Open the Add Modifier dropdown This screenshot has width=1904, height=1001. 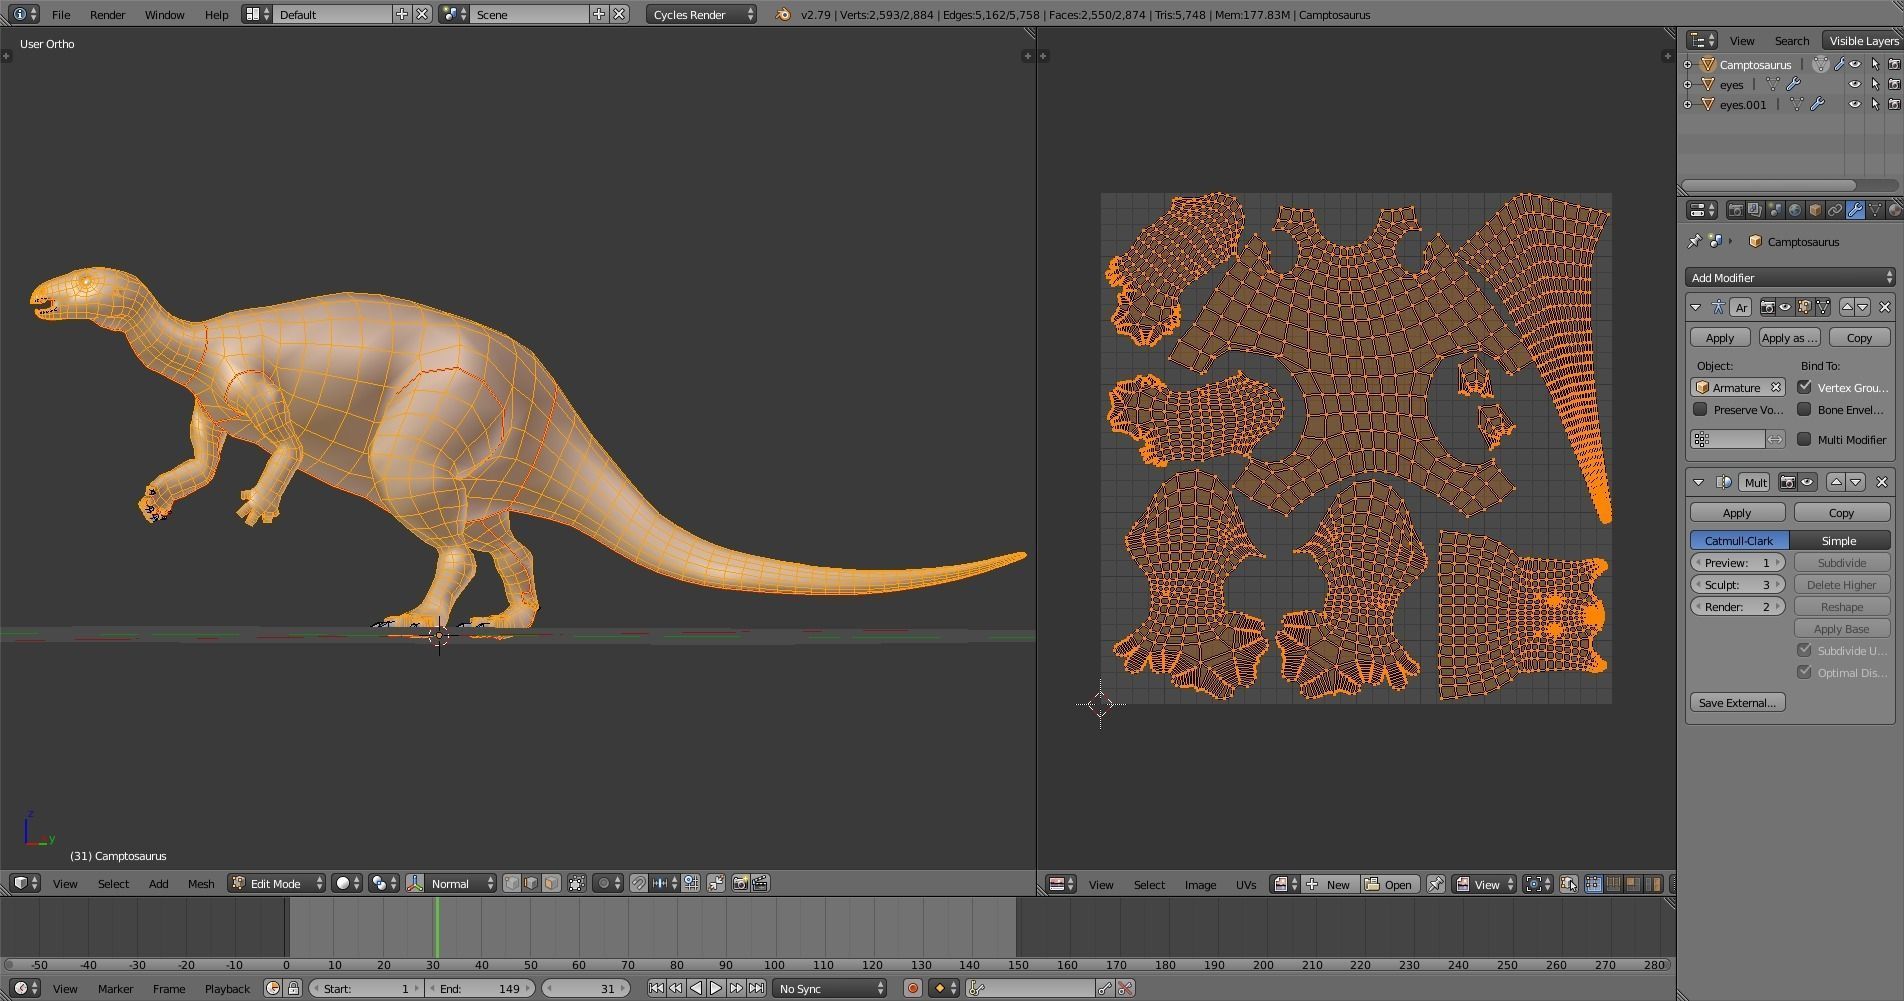click(1789, 277)
